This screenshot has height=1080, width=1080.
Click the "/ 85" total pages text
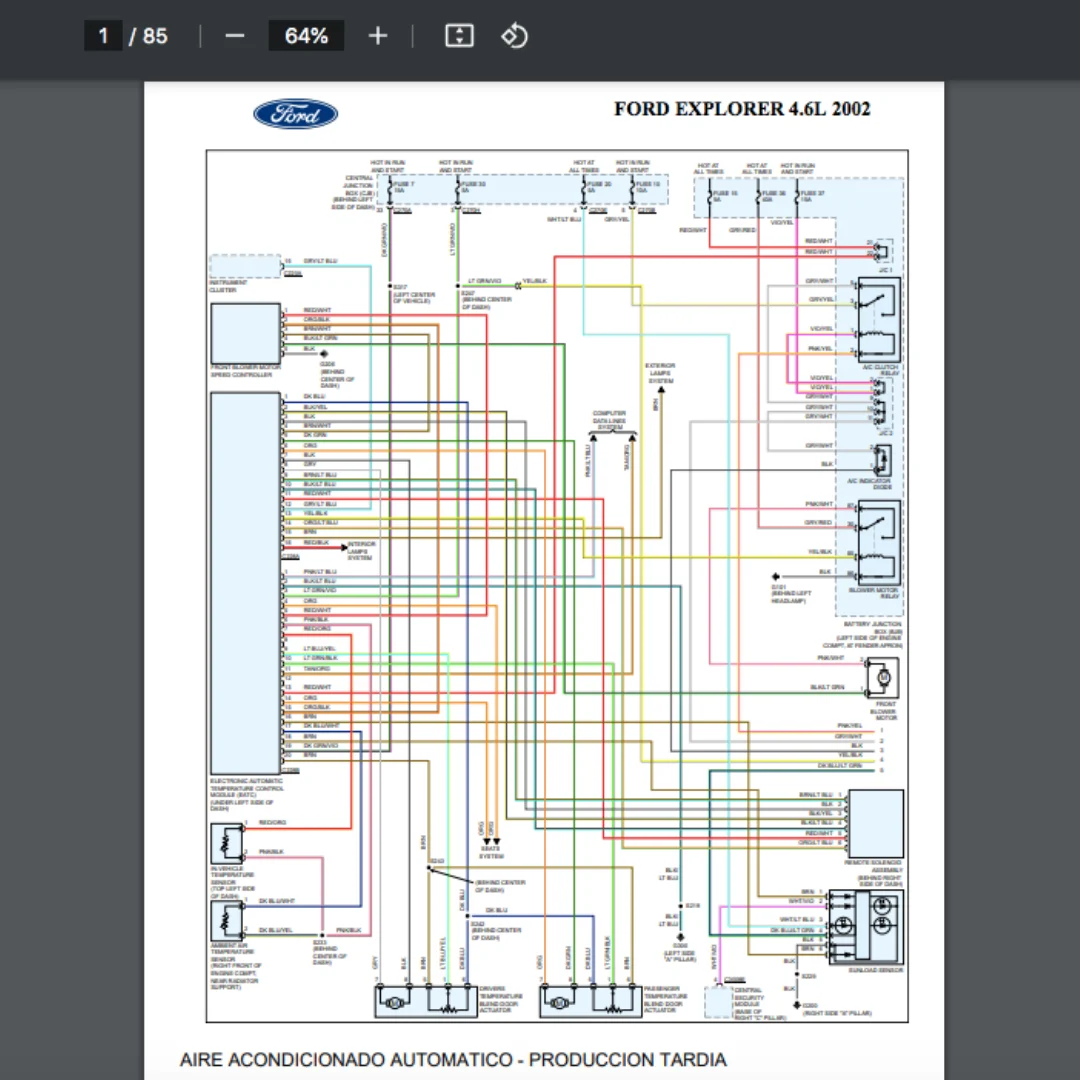pos(149,36)
